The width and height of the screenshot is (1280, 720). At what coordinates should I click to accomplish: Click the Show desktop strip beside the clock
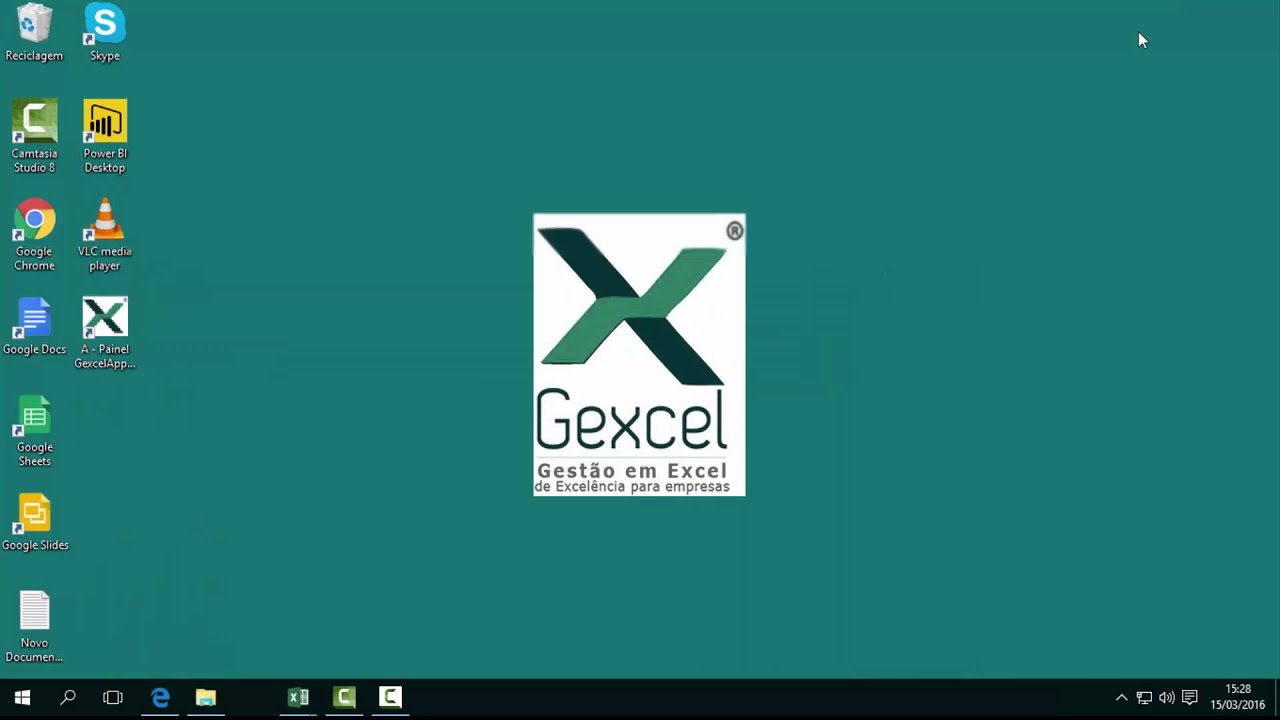tap(1277, 698)
